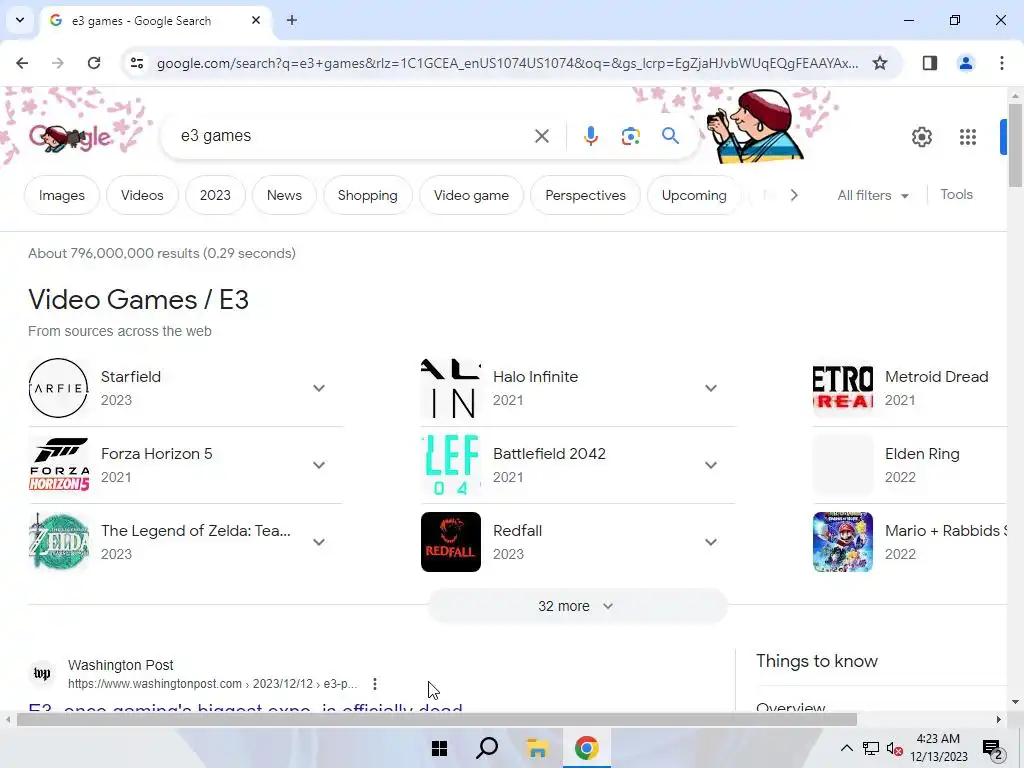Clear the search box with the X
This screenshot has width=1024, height=768.
tap(541, 136)
